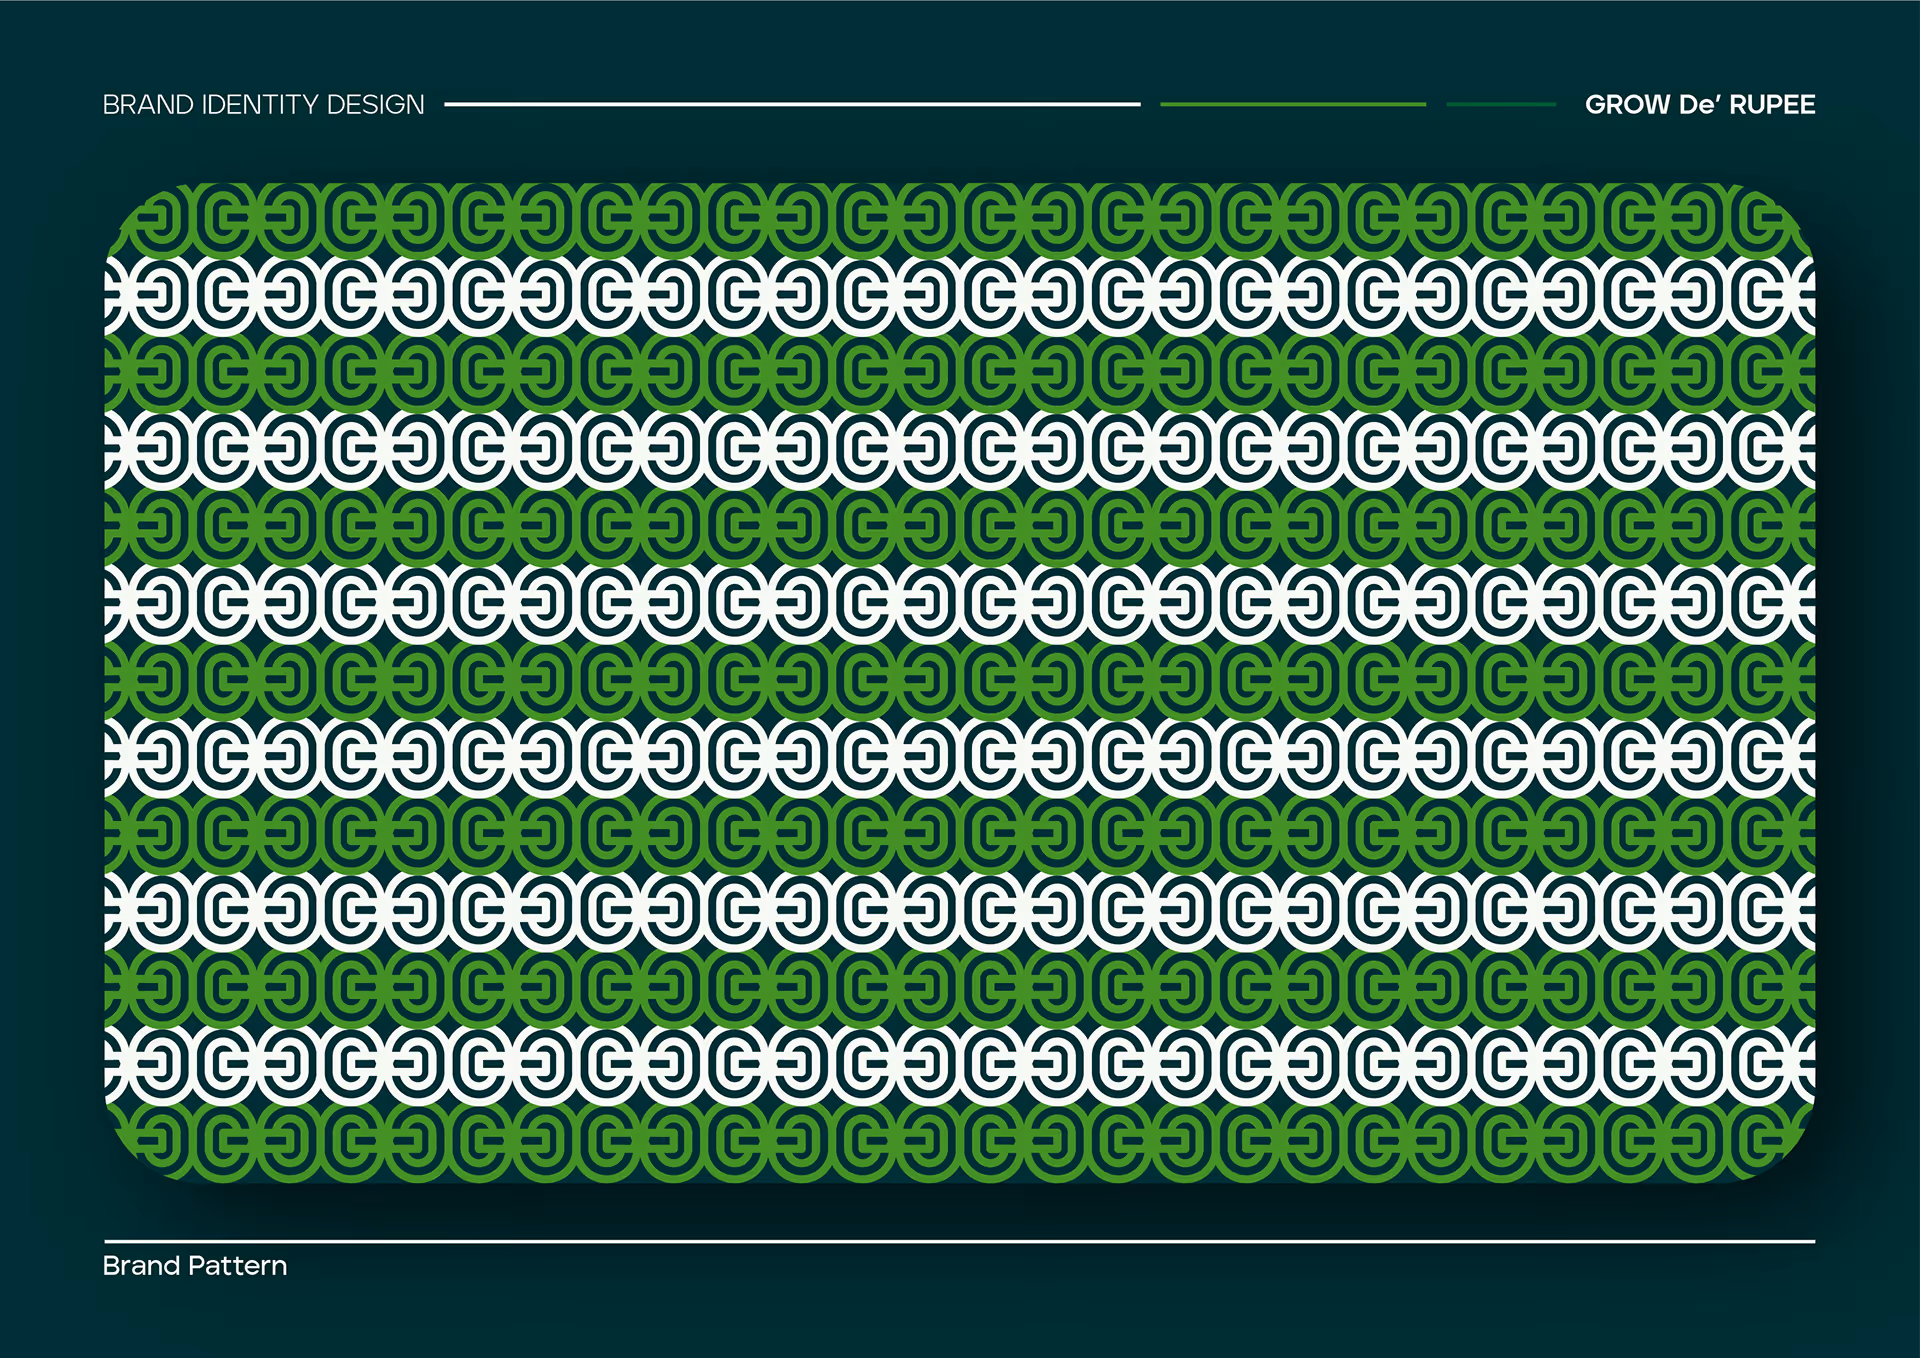Click the word GROW in the header

point(1627,104)
